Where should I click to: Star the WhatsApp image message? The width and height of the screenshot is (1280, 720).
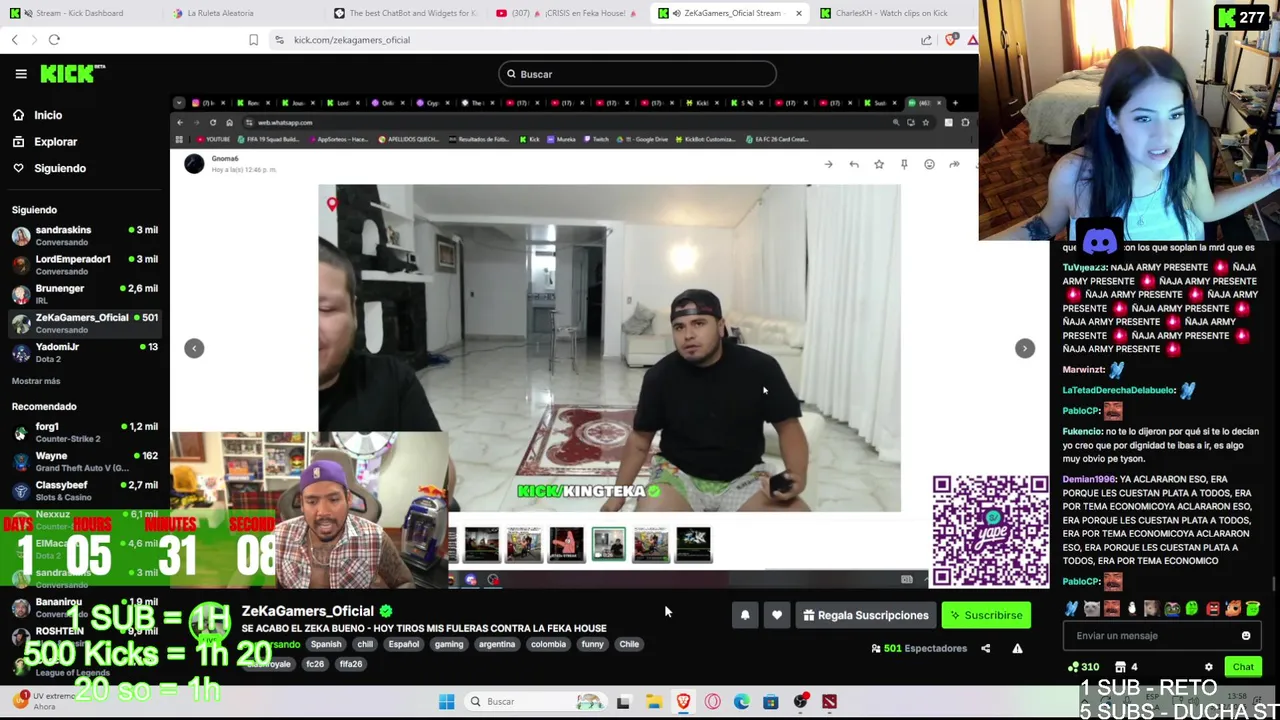click(x=879, y=164)
